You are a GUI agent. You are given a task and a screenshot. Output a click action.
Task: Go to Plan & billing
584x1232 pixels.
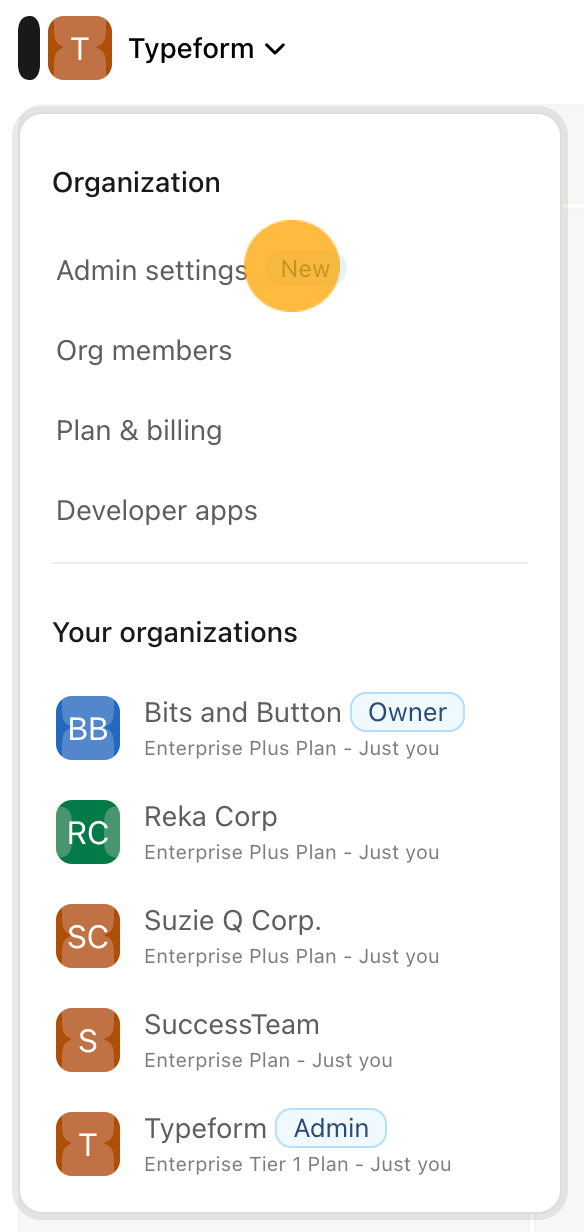tap(139, 430)
